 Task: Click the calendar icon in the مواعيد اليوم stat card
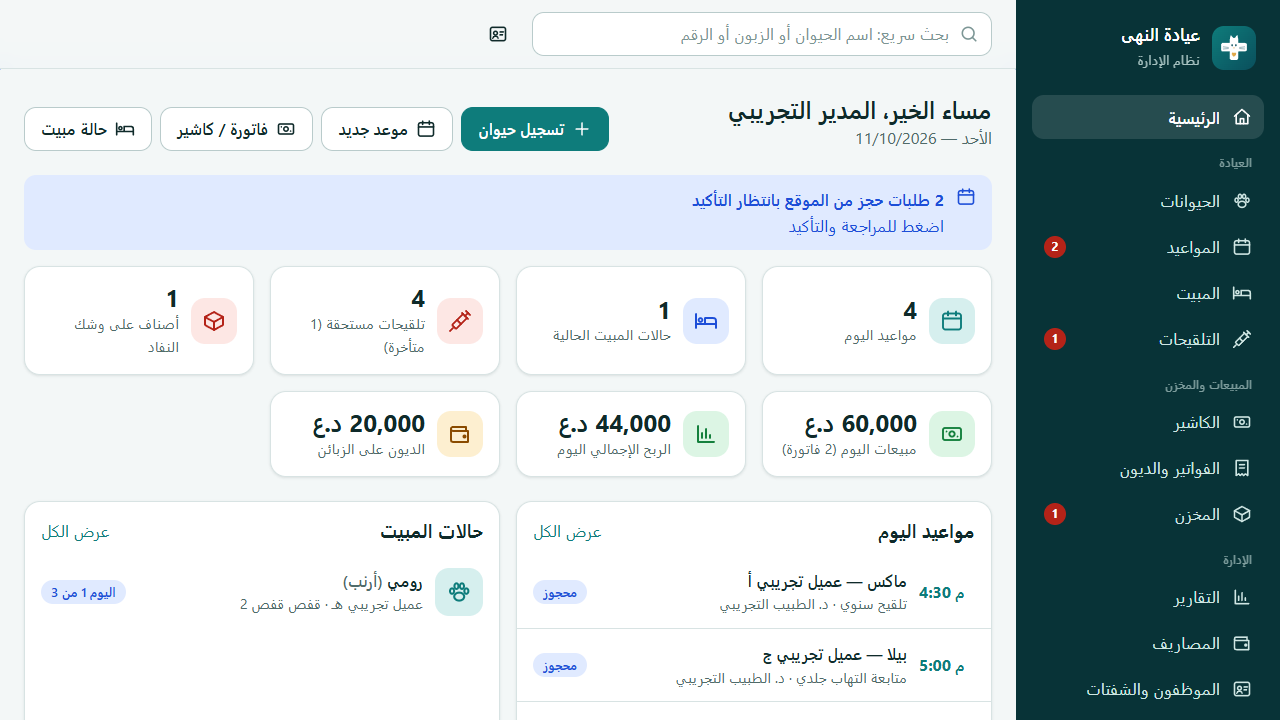pos(952,320)
